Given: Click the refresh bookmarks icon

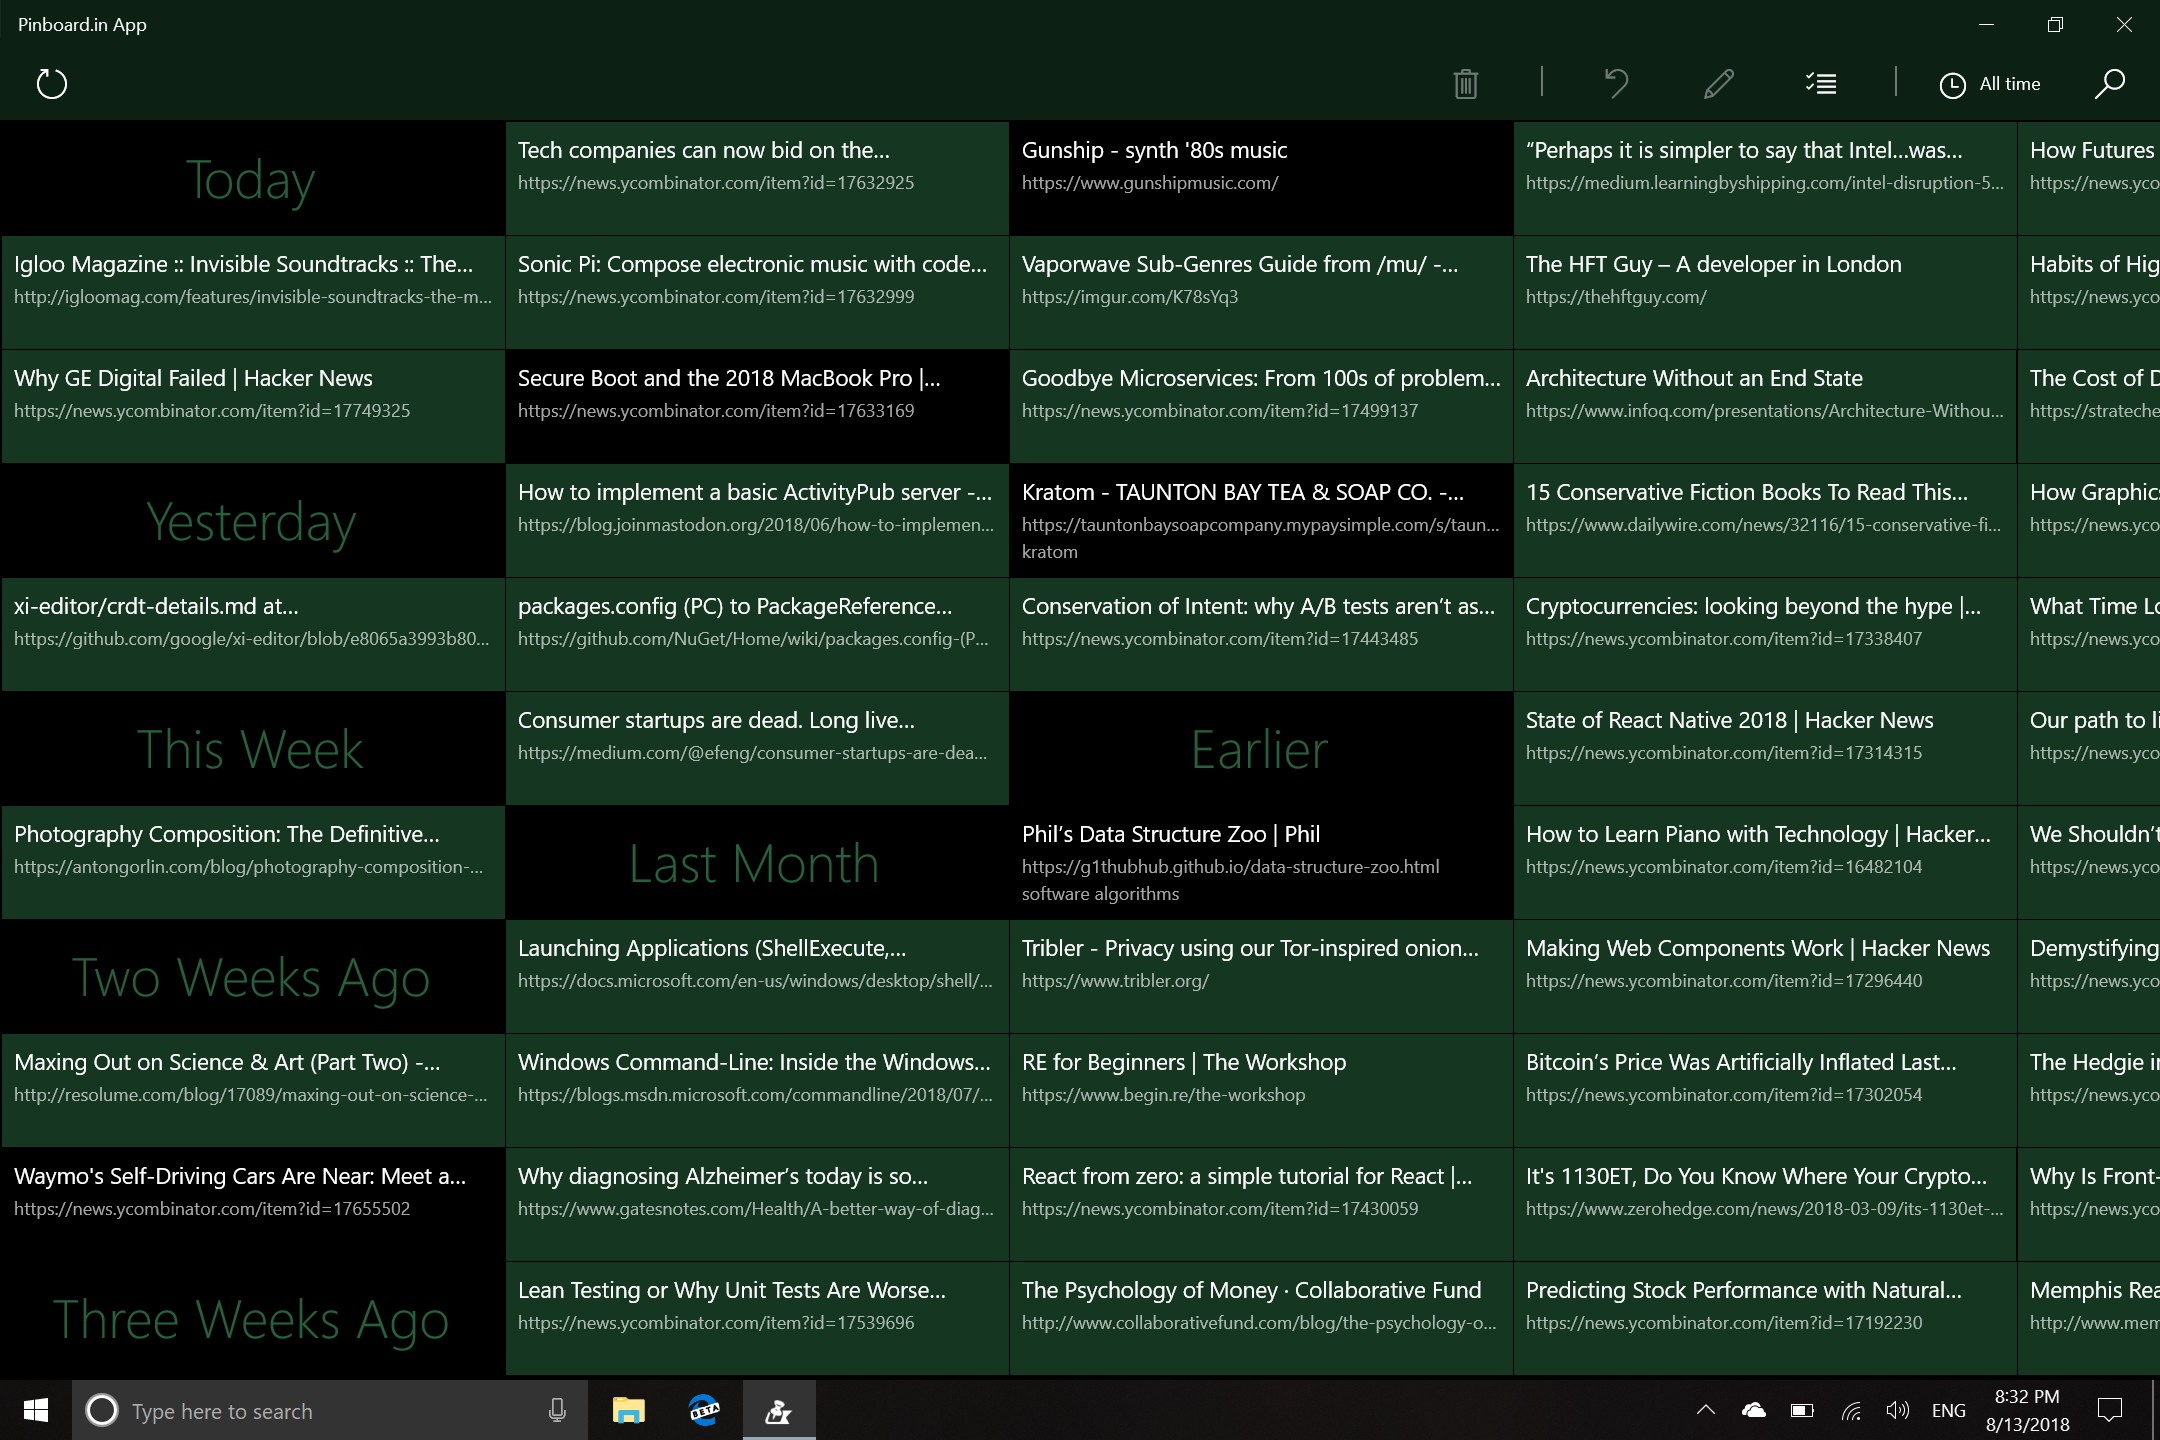Looking at the screenshot, I should (51, 84).
